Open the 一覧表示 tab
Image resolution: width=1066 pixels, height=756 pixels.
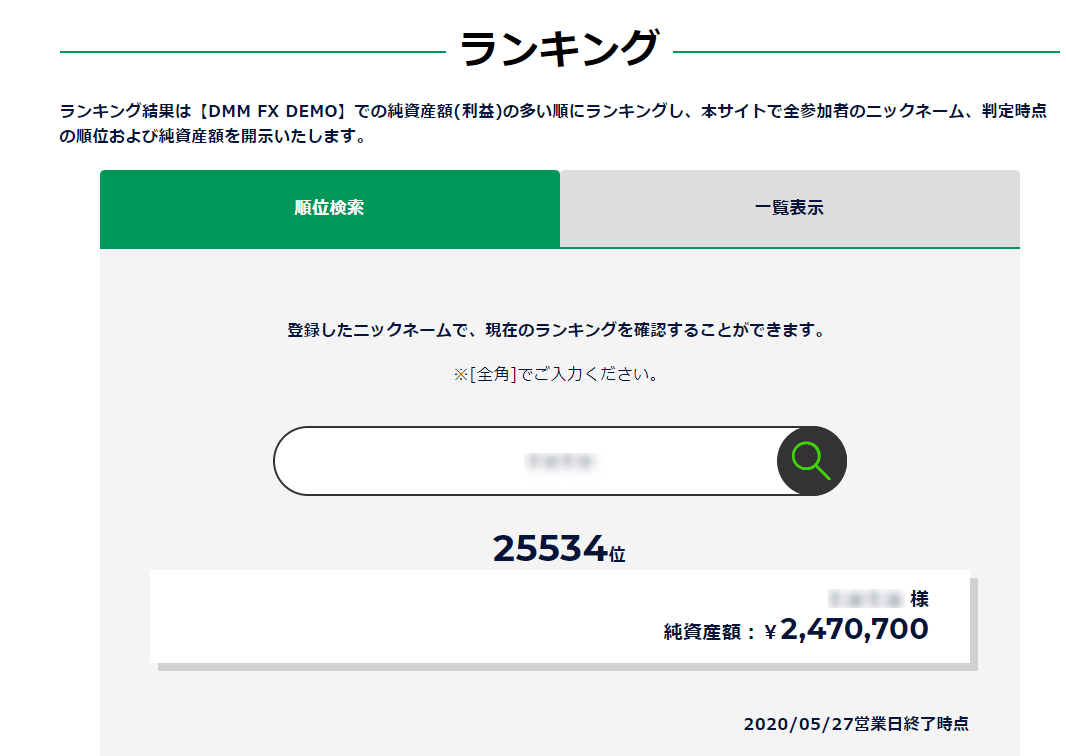point(789,208)
